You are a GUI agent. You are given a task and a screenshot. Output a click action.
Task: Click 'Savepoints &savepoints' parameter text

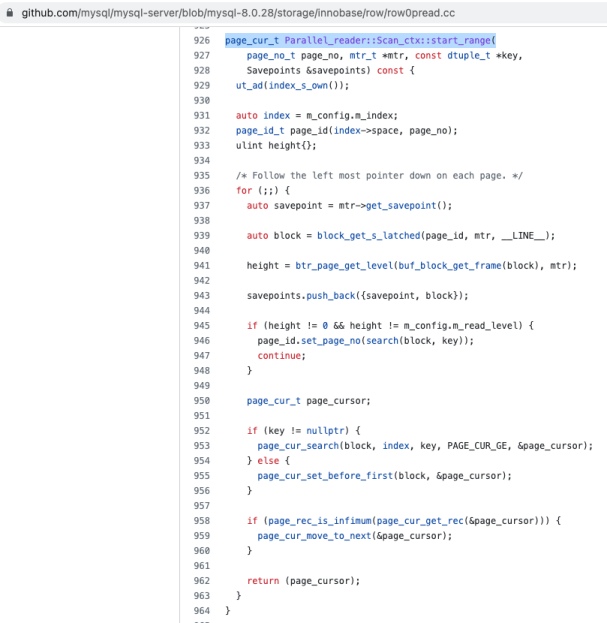click(306, 71)
